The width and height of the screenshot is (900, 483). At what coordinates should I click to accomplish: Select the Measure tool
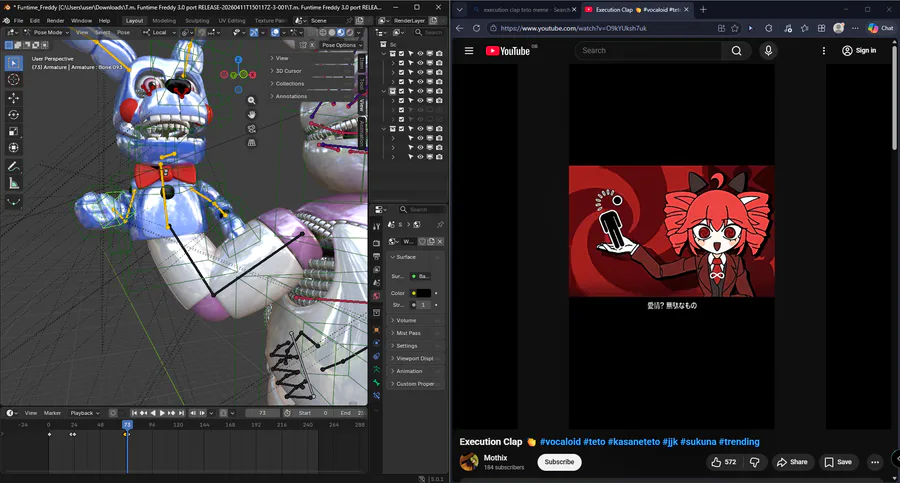pos(14,183)
